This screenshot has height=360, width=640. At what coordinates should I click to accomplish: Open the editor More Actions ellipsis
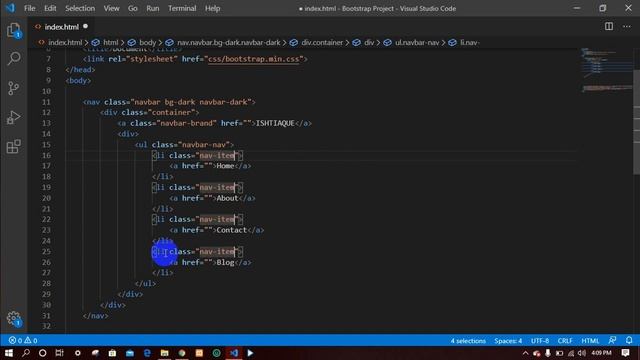tap(627, 27)
